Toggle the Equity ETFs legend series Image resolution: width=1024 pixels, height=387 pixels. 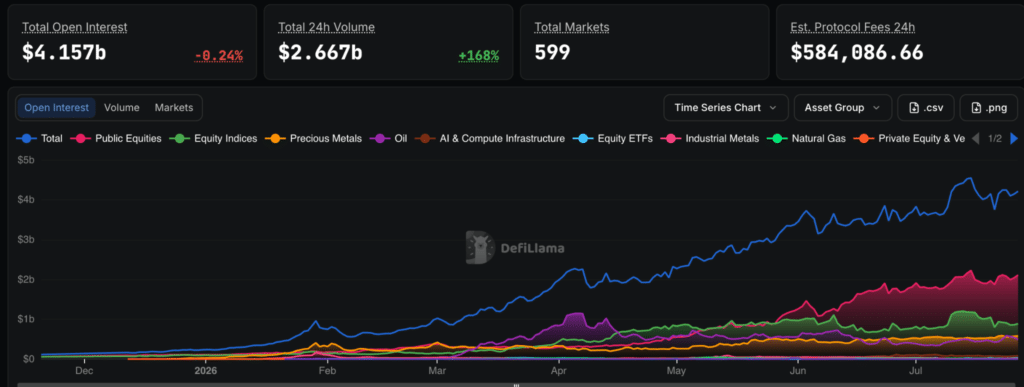(x=612, y=138)
